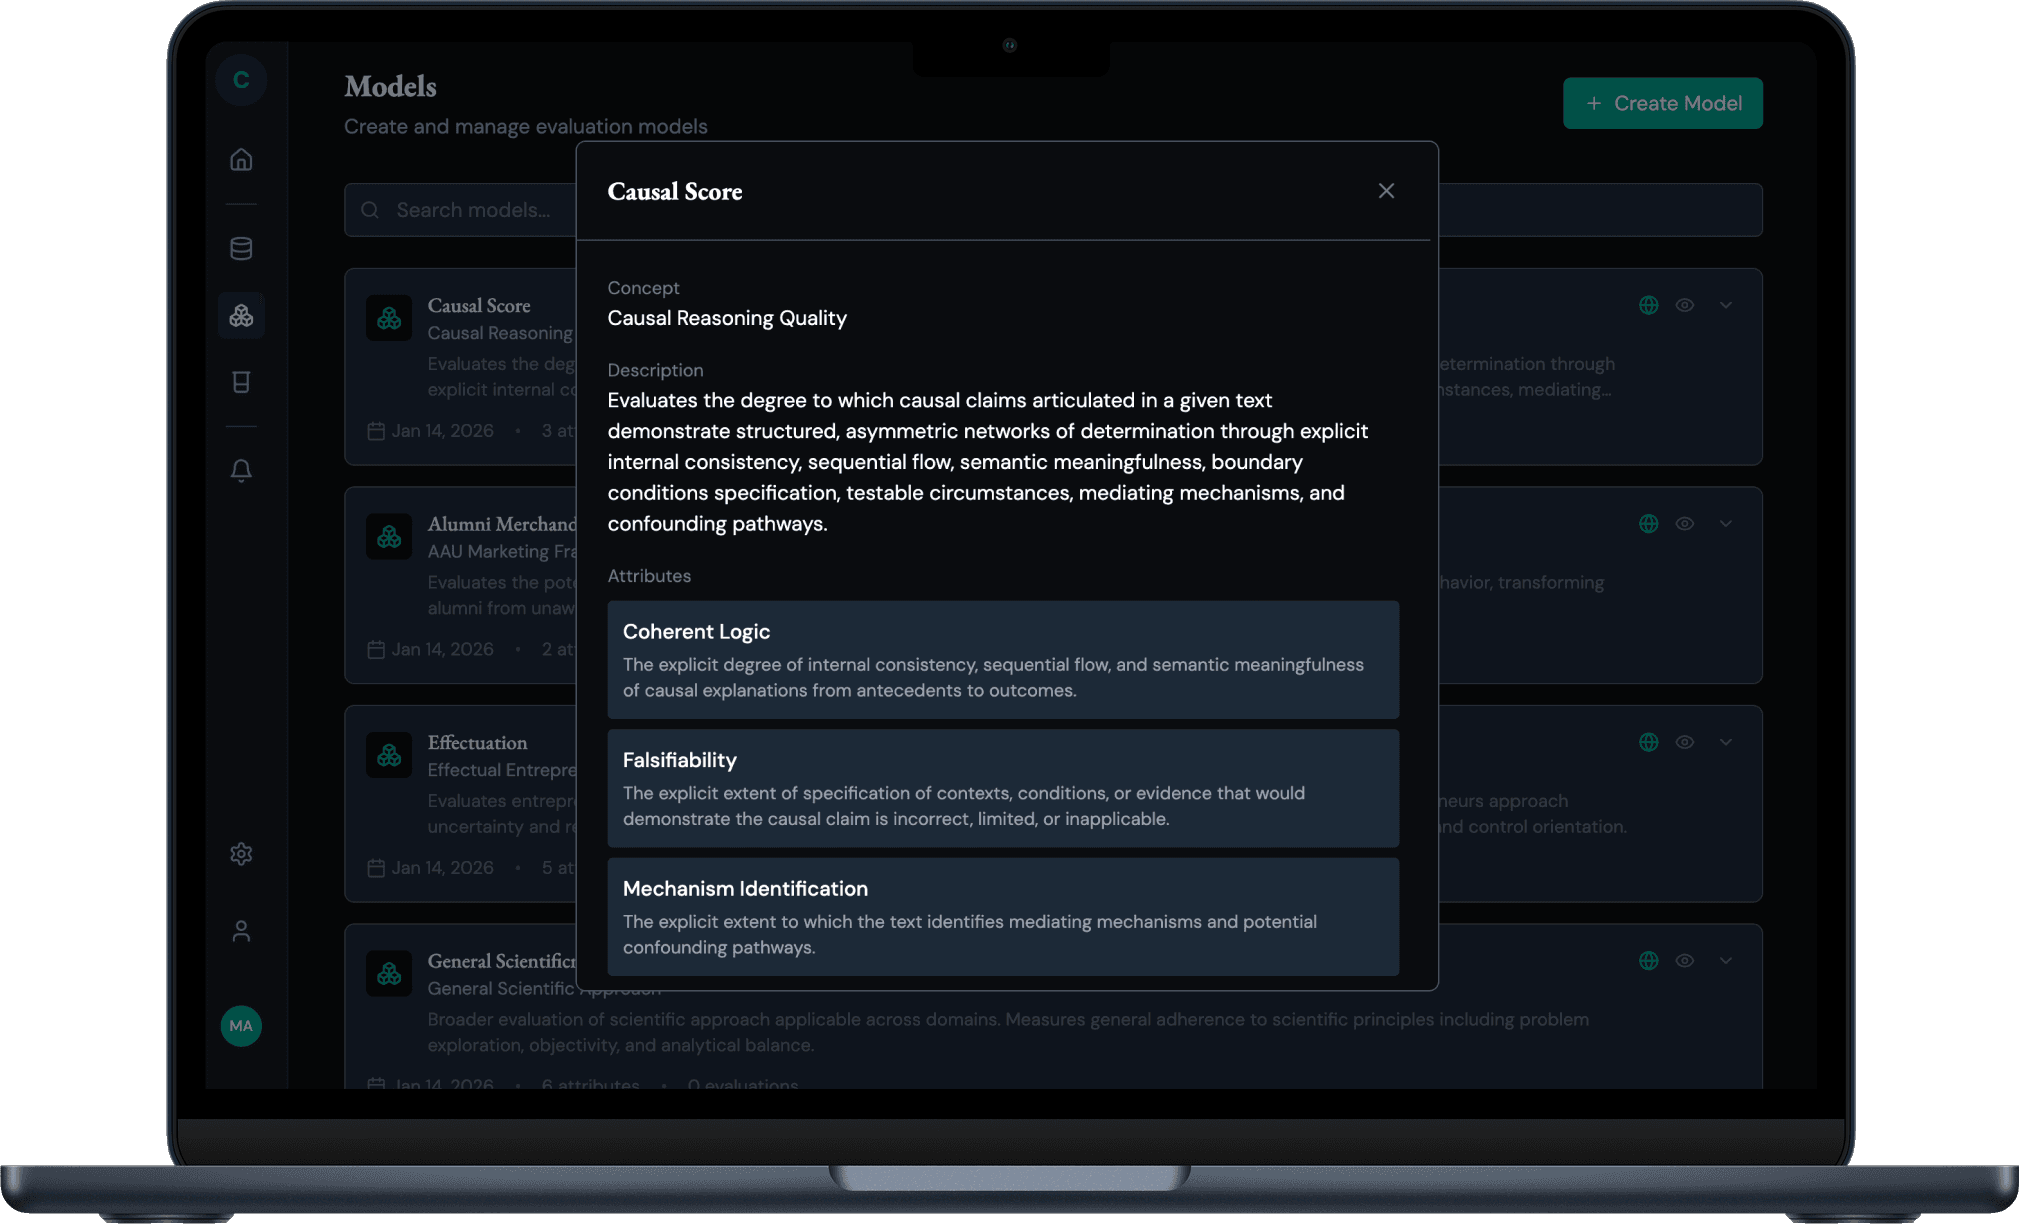Click the C workspace logo at top left

point(241,79)
